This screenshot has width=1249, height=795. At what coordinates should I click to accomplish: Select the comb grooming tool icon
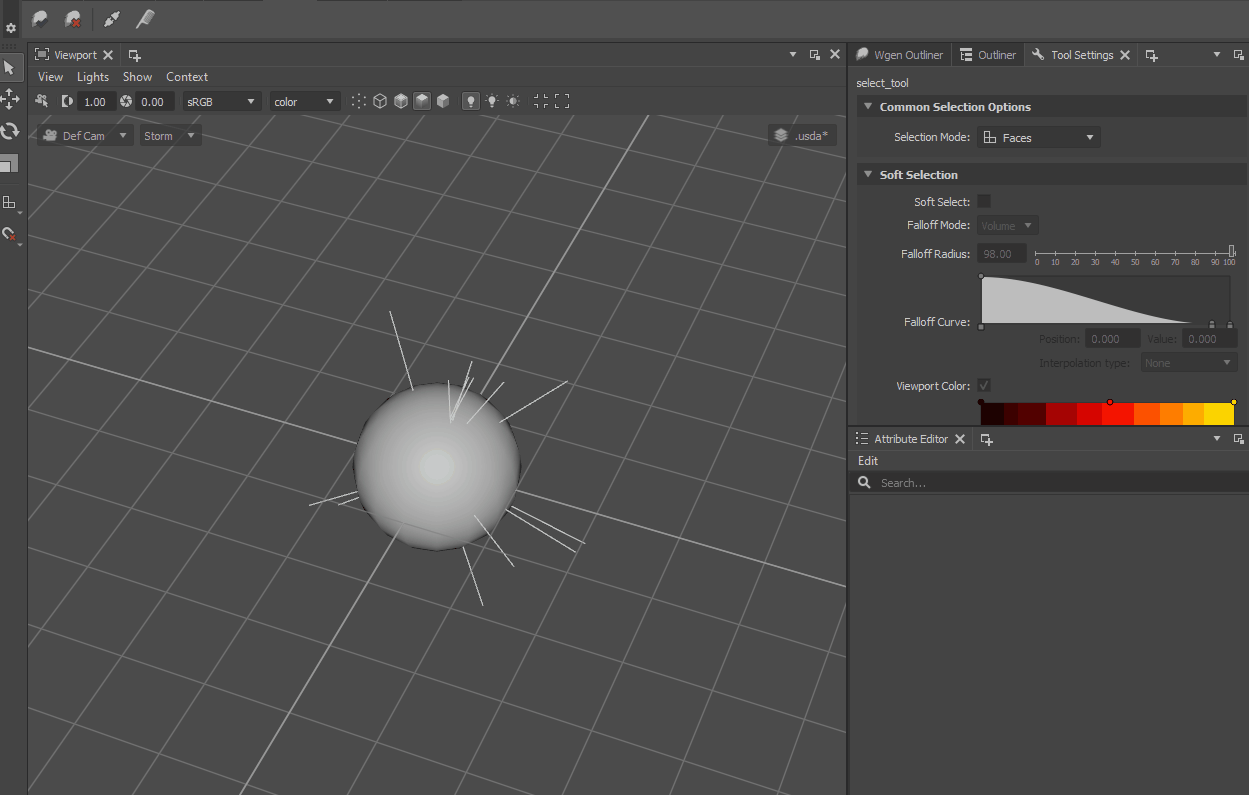click(x=145, y=19)
